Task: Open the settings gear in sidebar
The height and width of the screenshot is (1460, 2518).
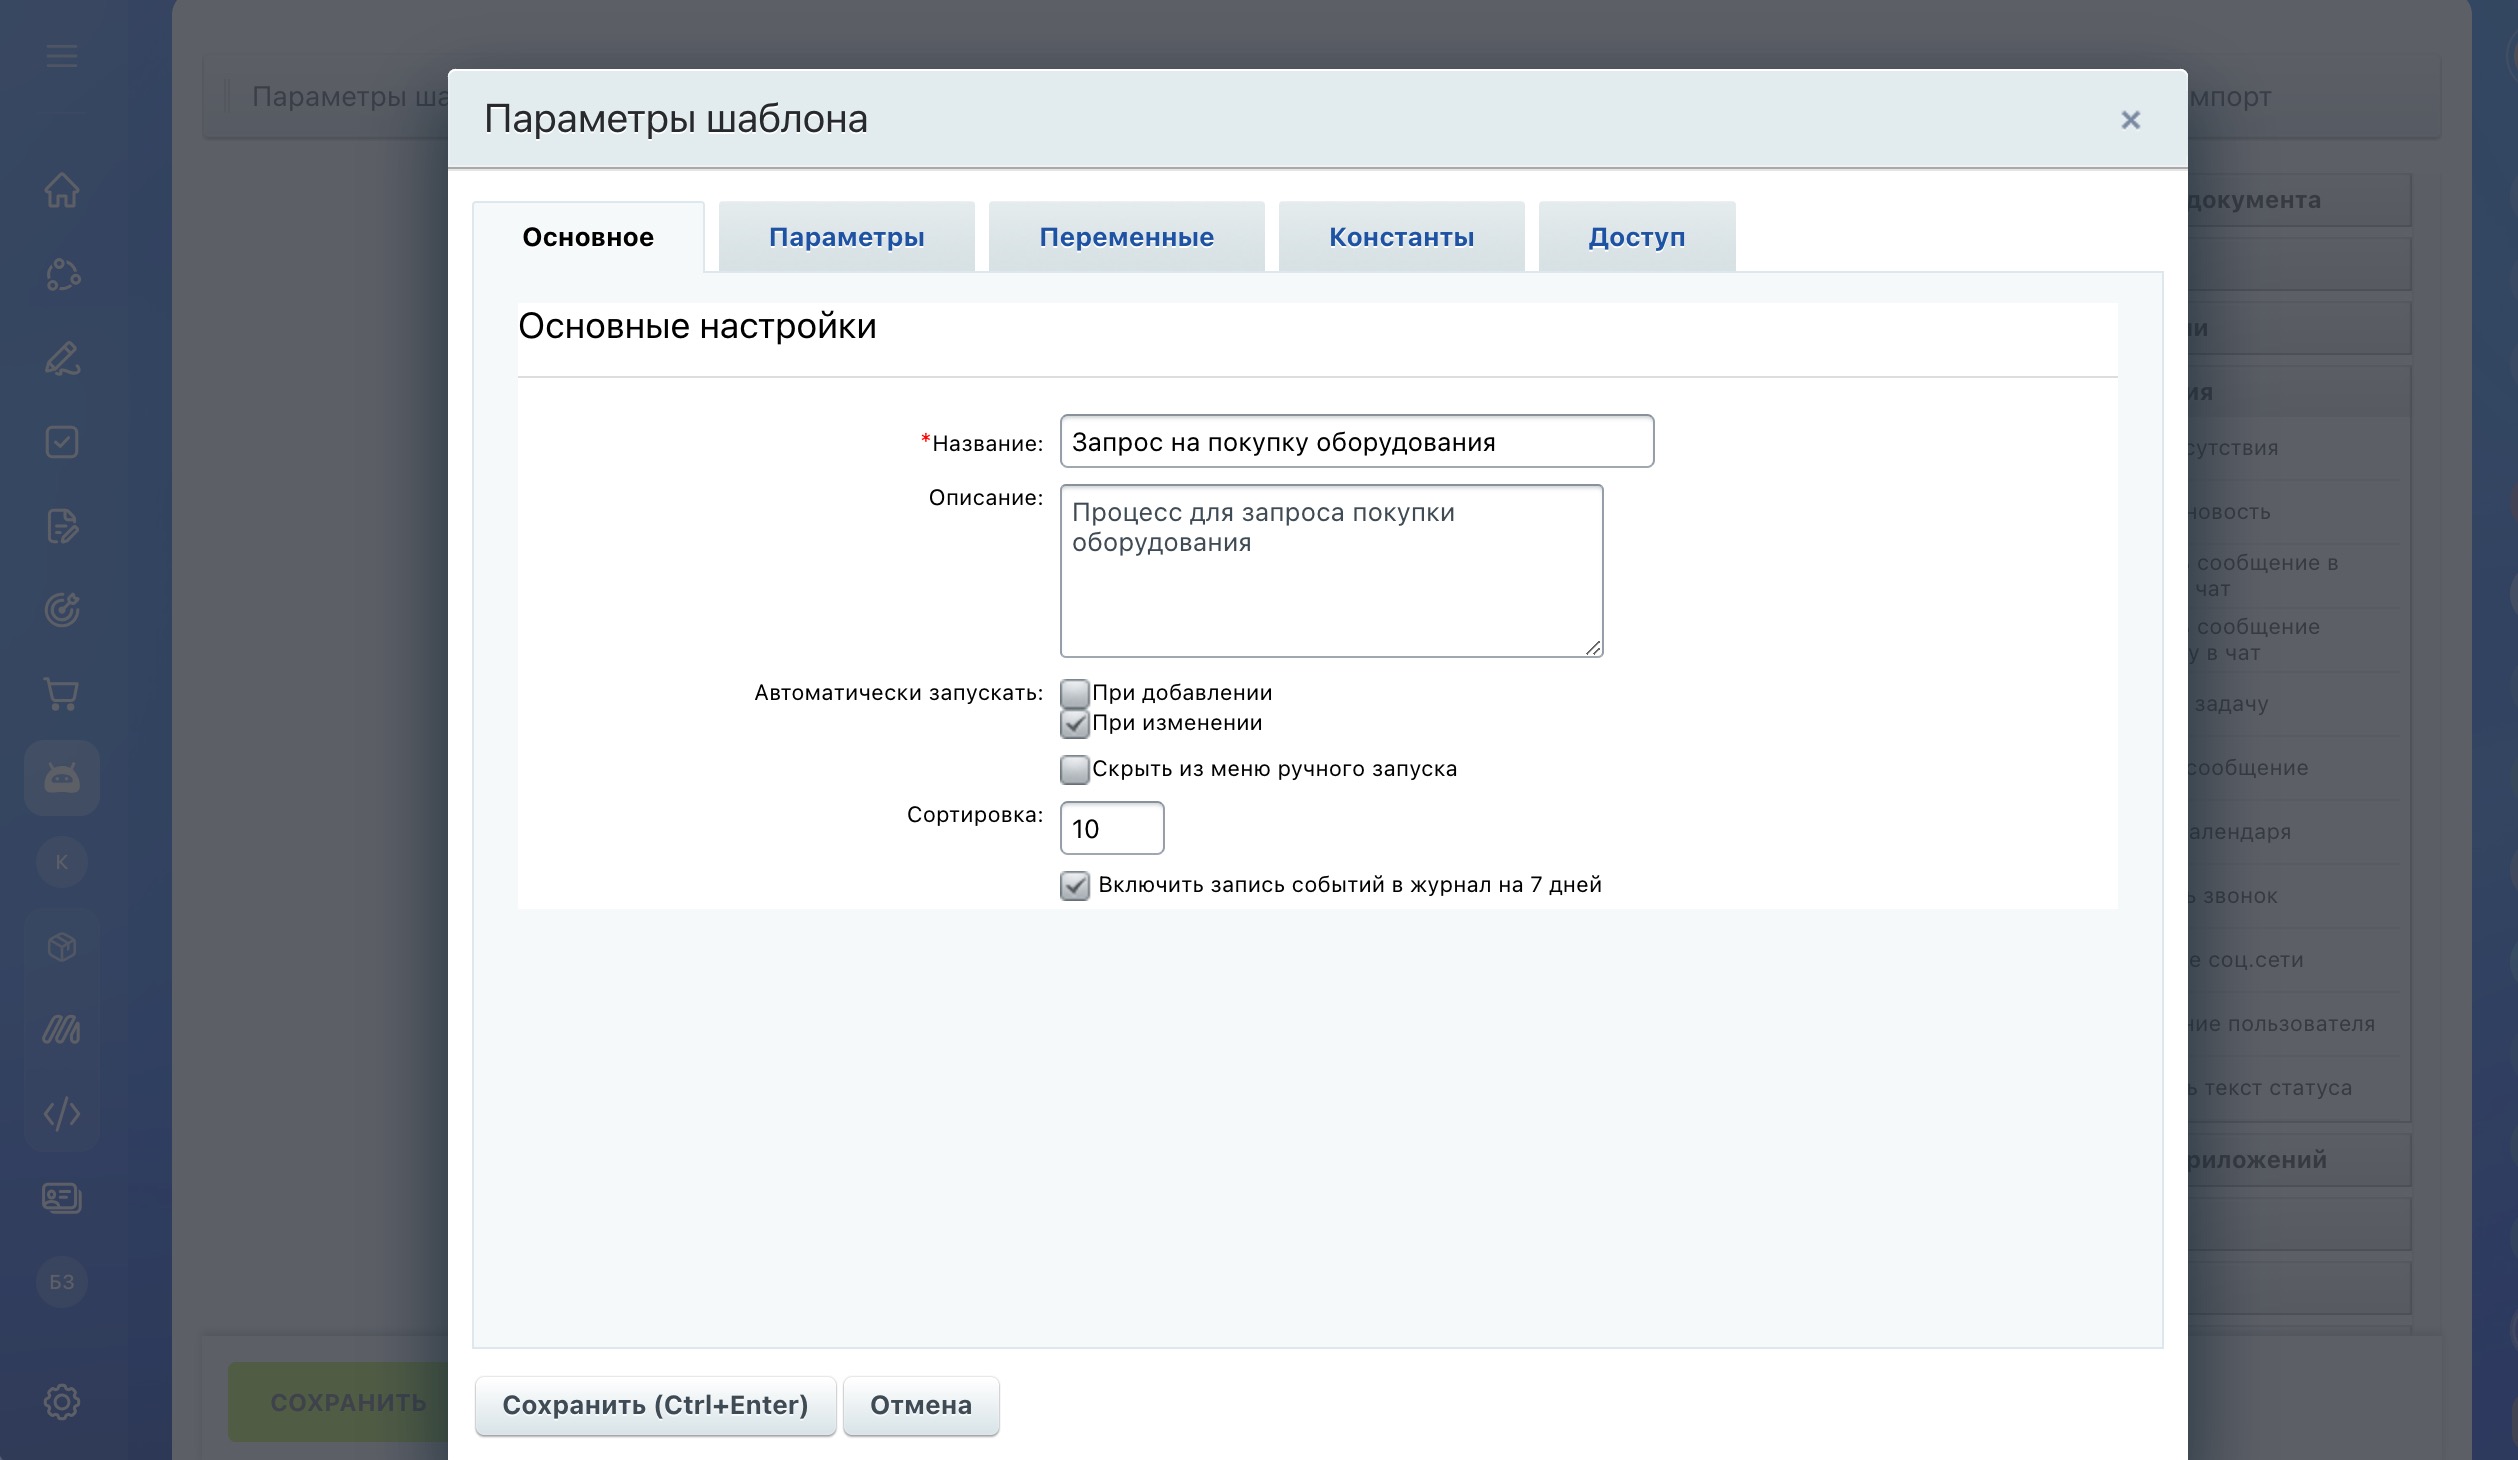Action: pyautogui.click(x=62, y=1402)
